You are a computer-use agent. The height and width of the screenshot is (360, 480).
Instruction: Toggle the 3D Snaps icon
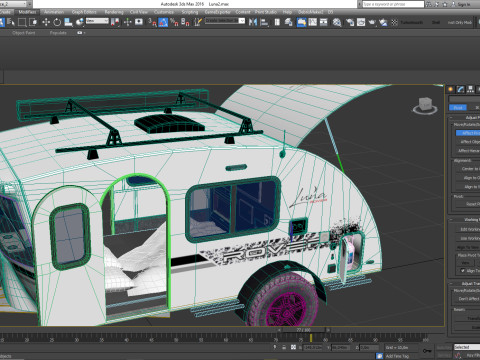pyautogui.click(x=152, y=22)
